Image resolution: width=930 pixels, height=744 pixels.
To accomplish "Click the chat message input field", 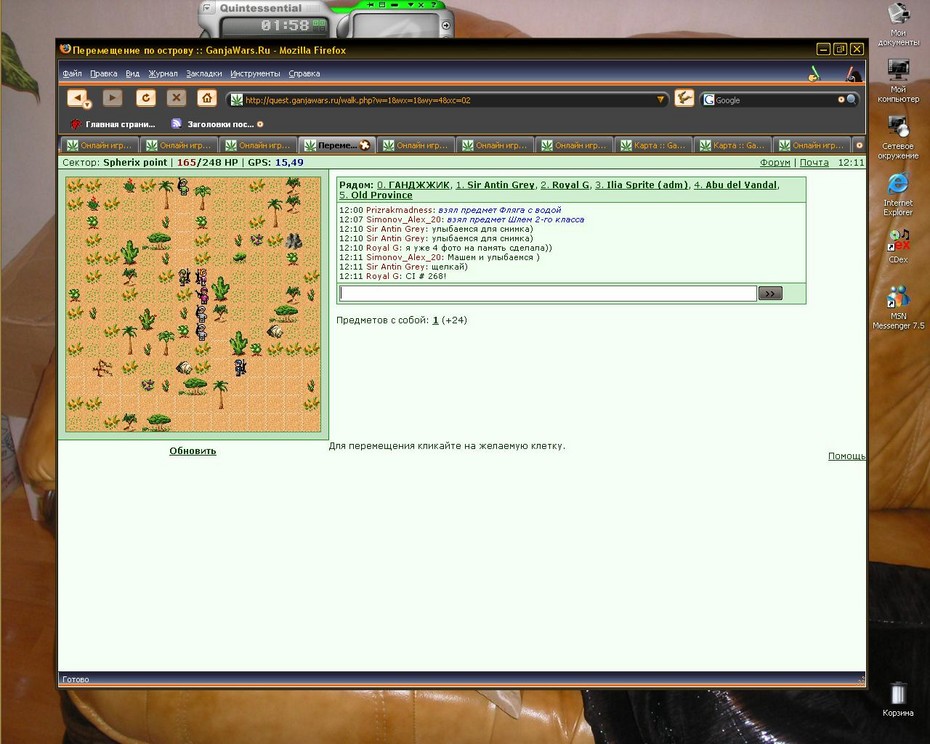I will coord(547,293).
